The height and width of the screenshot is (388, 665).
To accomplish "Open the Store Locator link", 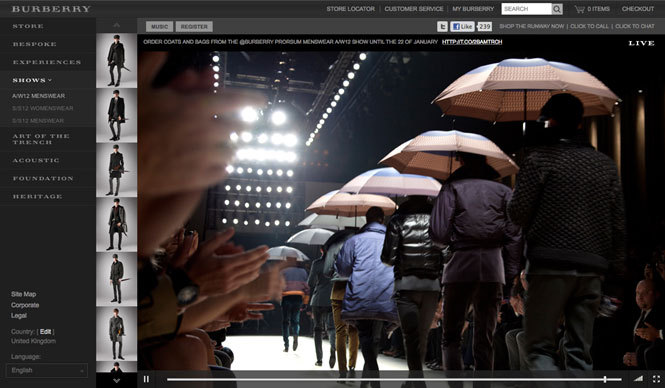I will pos(350,9).
